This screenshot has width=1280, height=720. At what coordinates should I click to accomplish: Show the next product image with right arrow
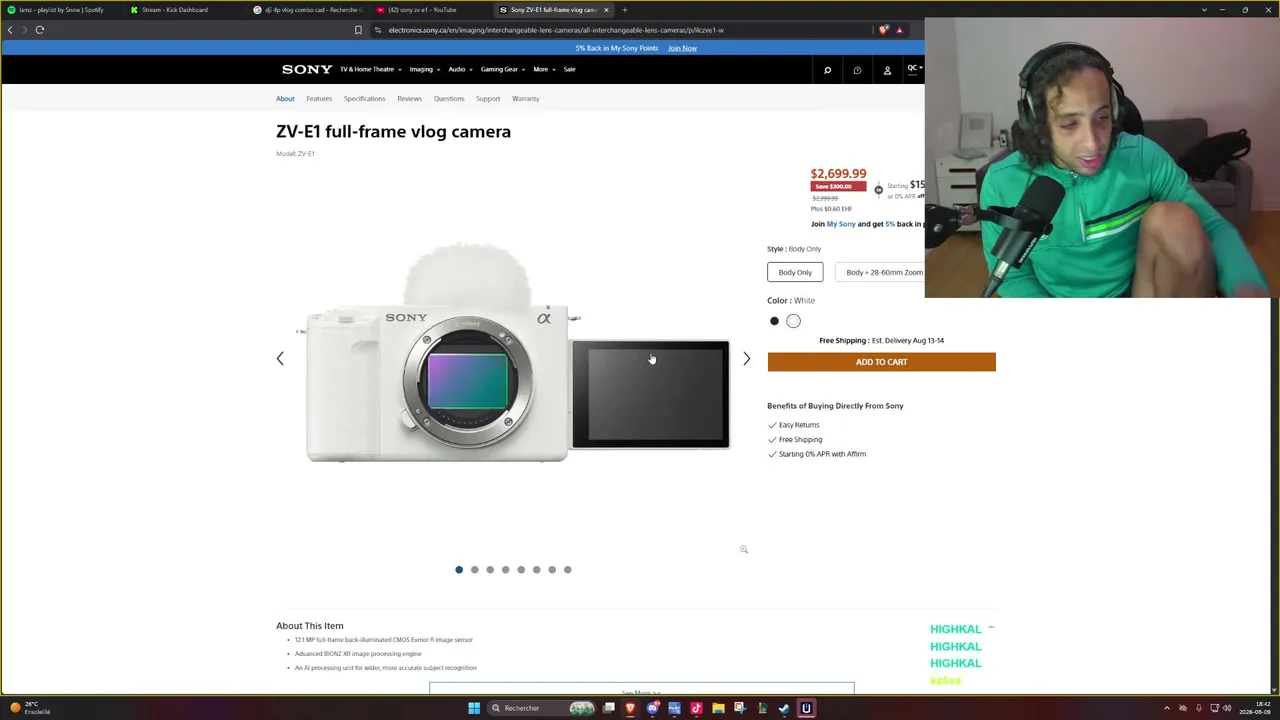[746, 358]
